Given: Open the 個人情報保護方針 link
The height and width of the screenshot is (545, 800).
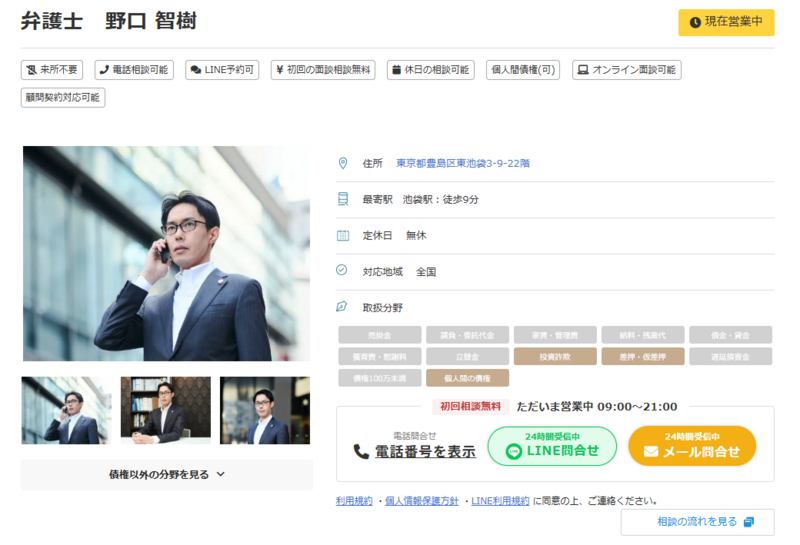Looking at the screenshot, I should point(422,501).
